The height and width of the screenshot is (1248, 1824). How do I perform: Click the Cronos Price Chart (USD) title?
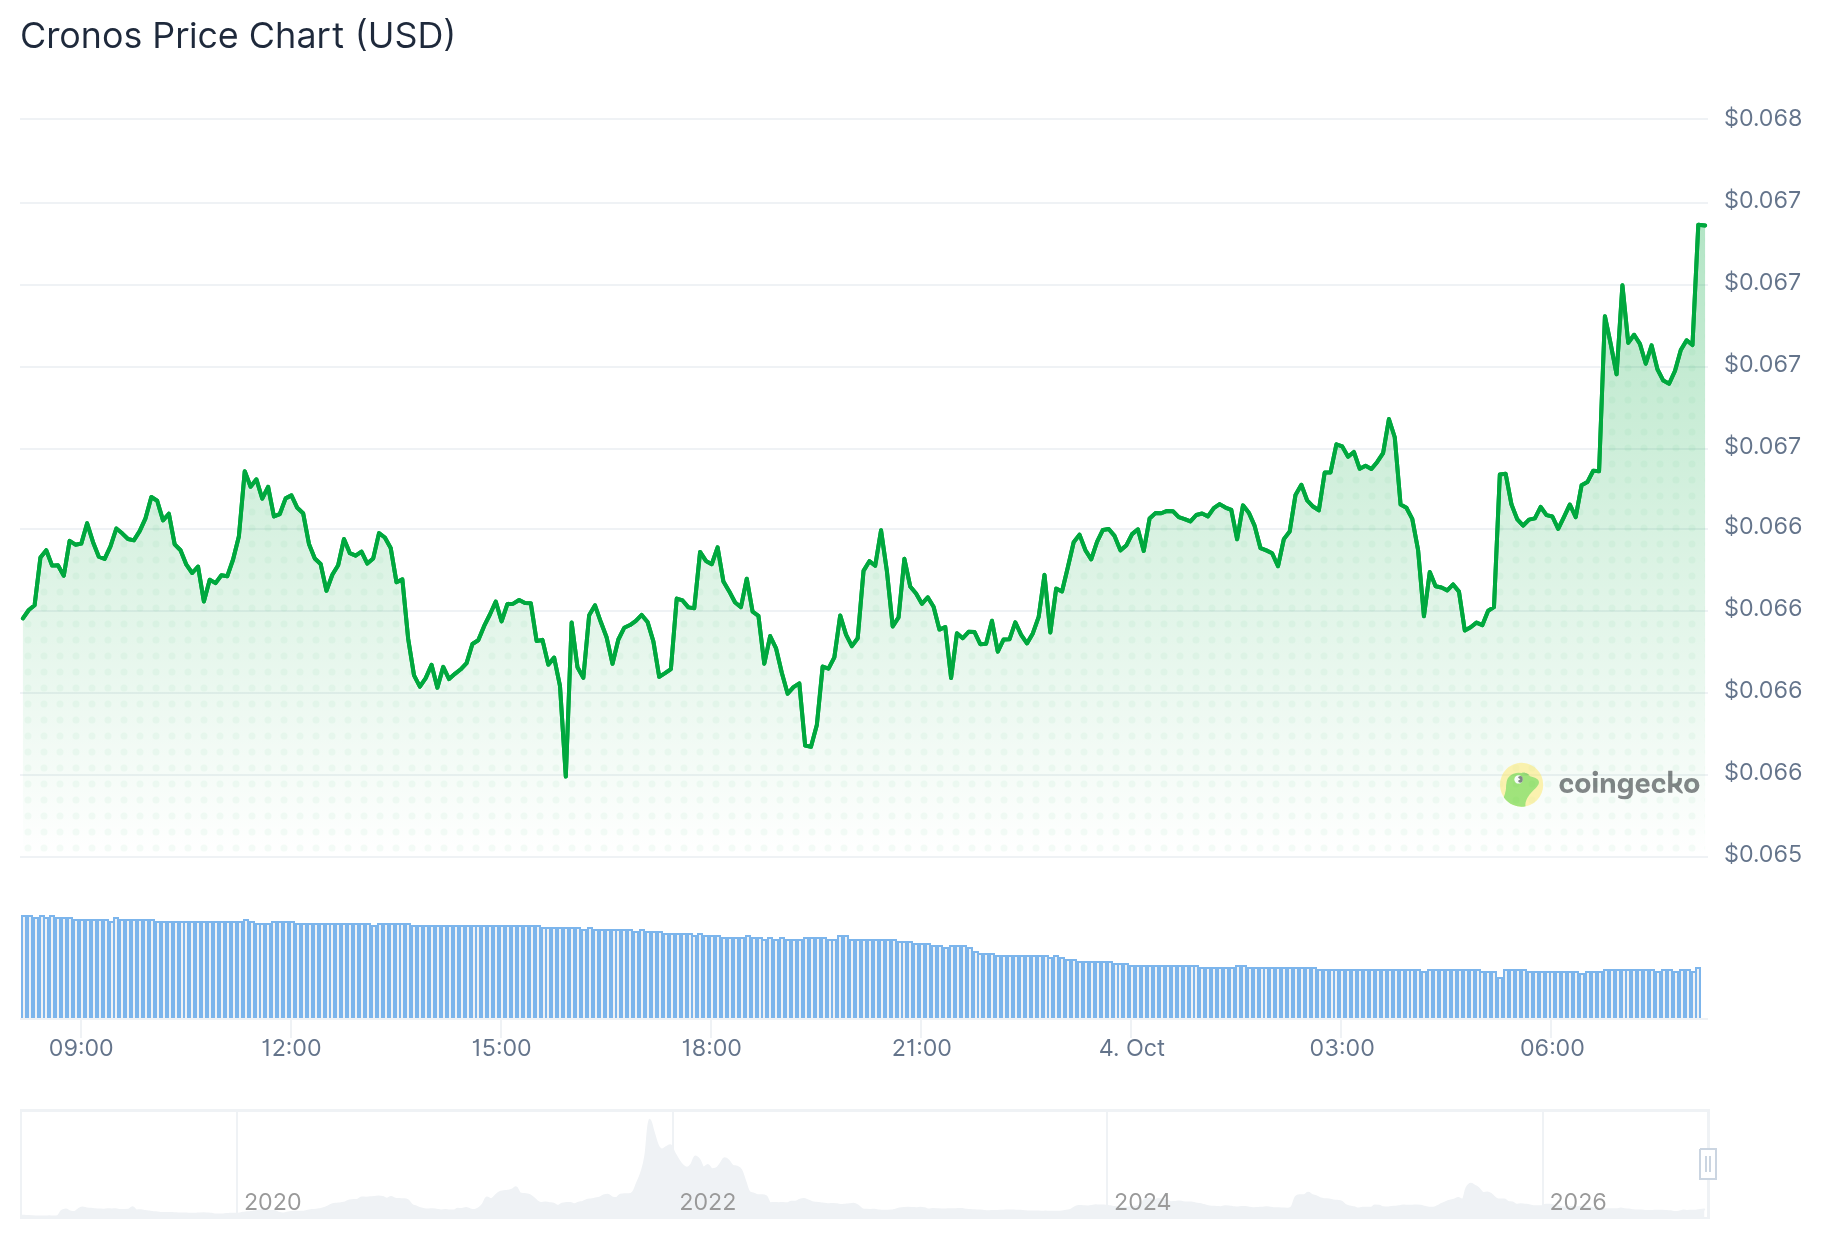click(238, 36)
